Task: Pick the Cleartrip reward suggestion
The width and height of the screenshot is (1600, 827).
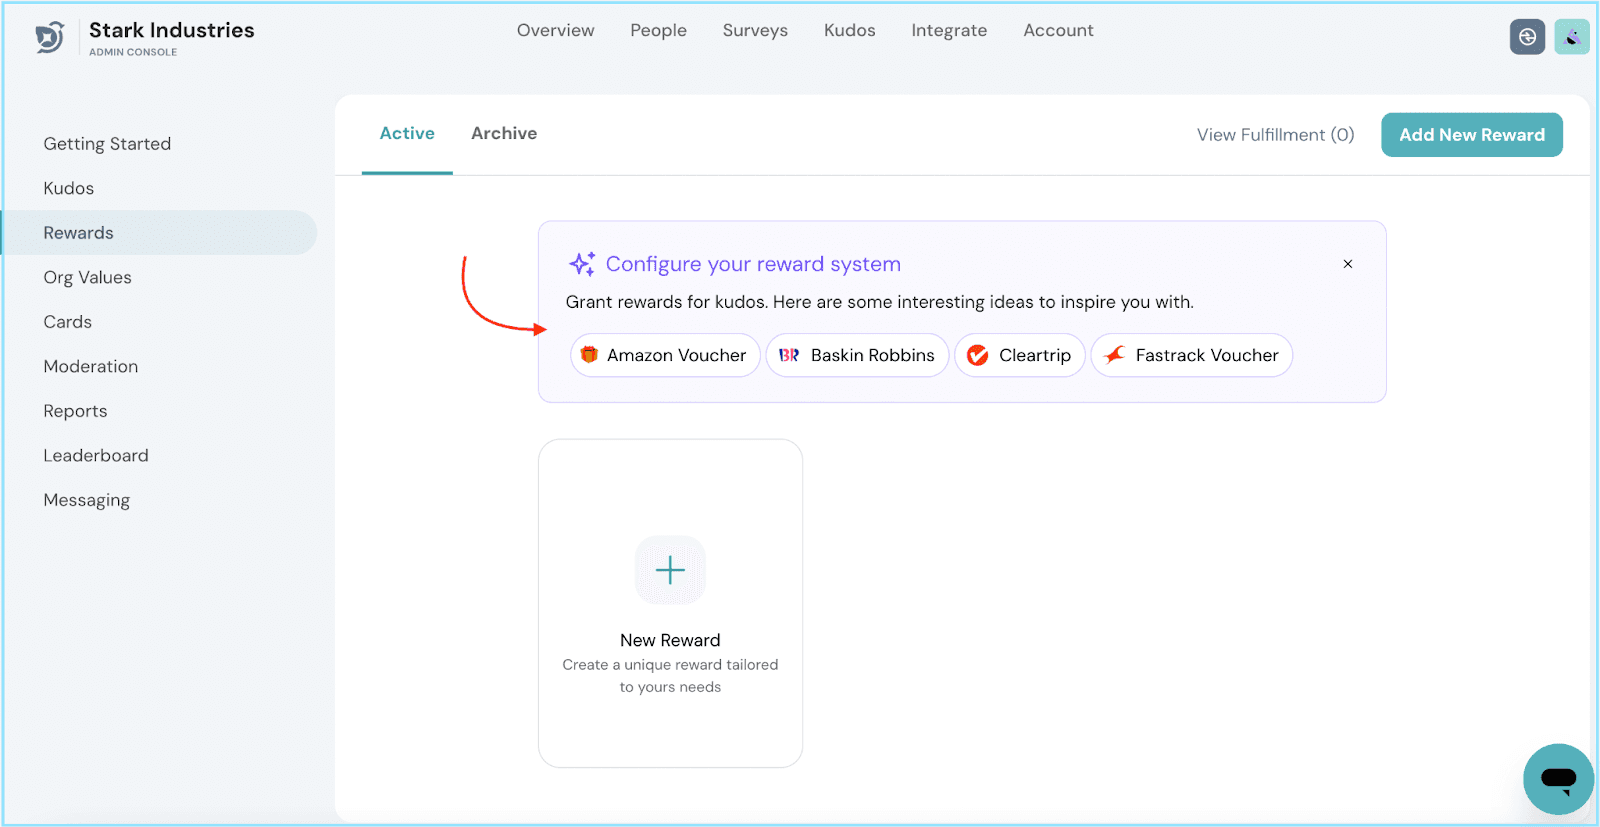Action: click(x=1019, y=355)
